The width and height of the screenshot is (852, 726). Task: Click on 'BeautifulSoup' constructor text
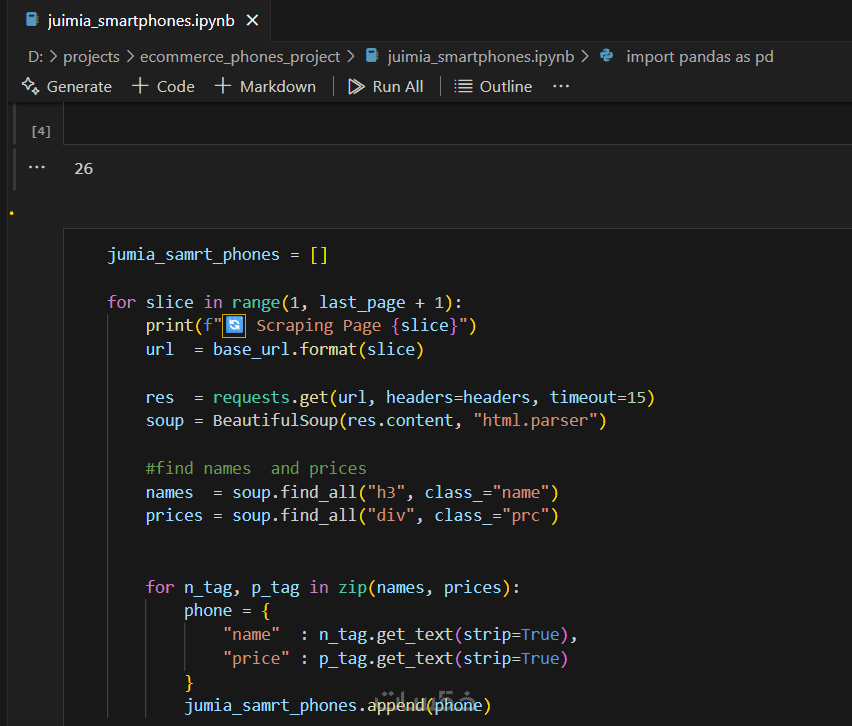275,421
